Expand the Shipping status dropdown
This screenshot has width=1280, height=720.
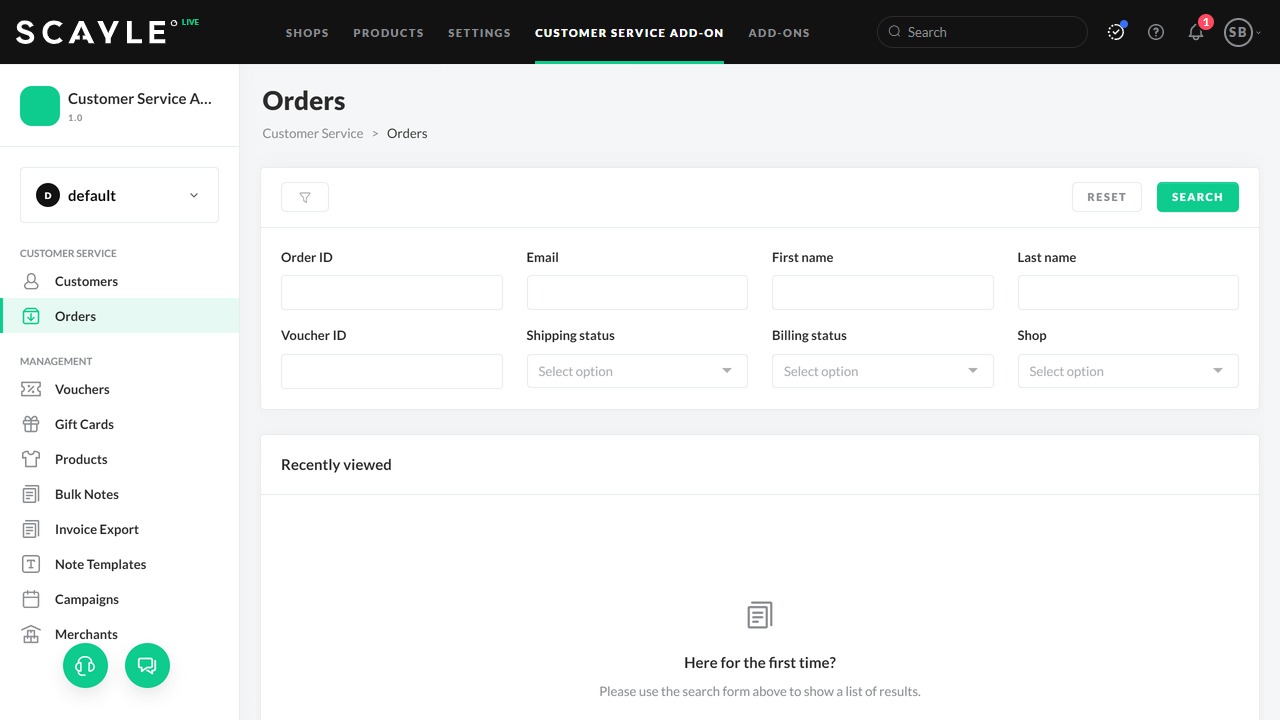[x=637, y=371]
